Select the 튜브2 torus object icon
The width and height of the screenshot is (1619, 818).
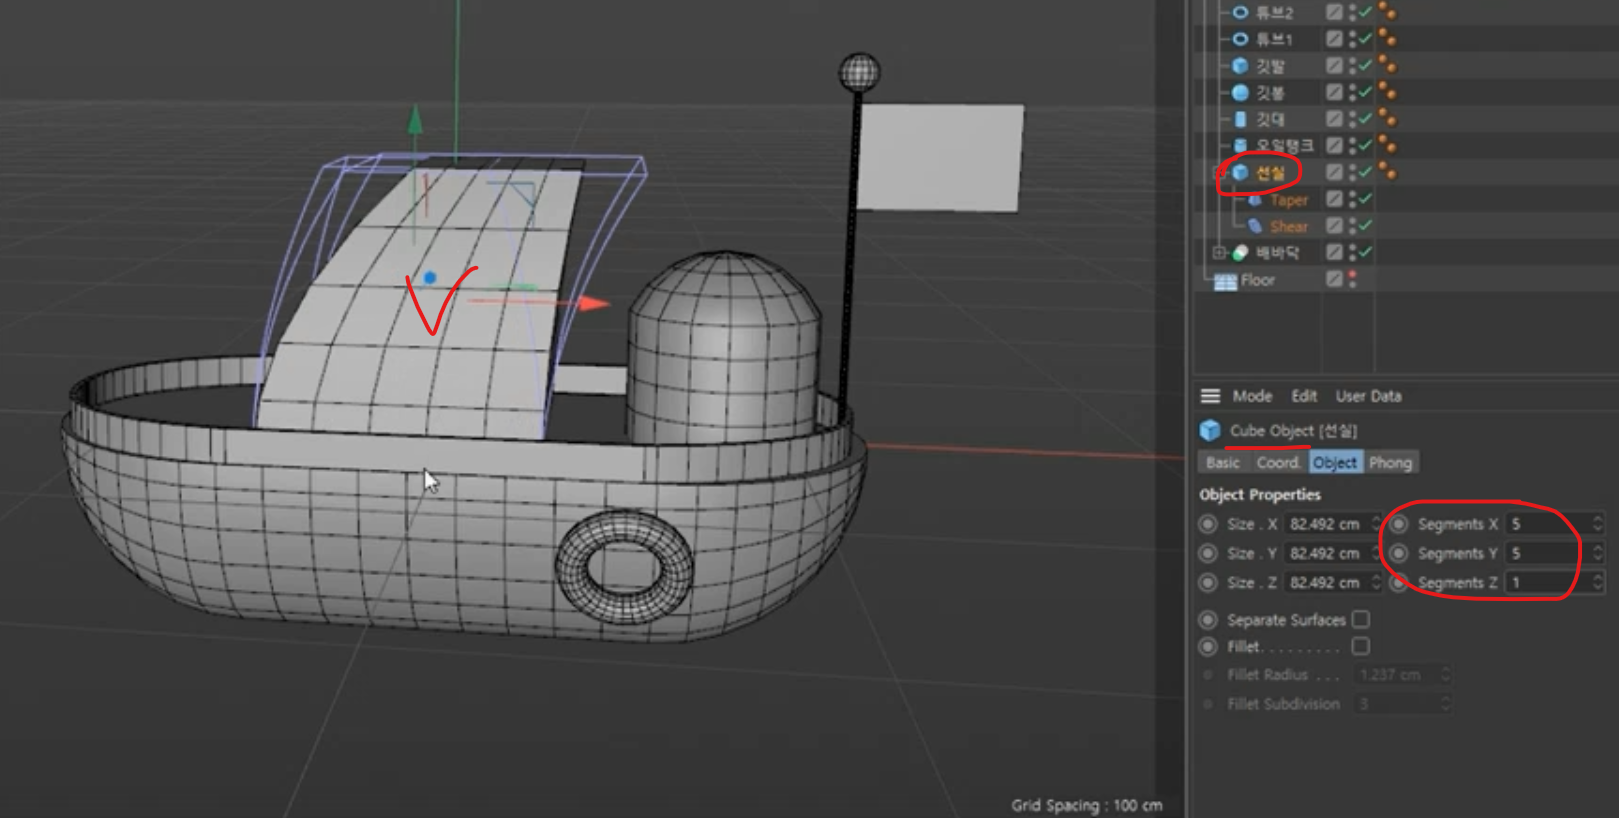click(x=1240, y=12)
